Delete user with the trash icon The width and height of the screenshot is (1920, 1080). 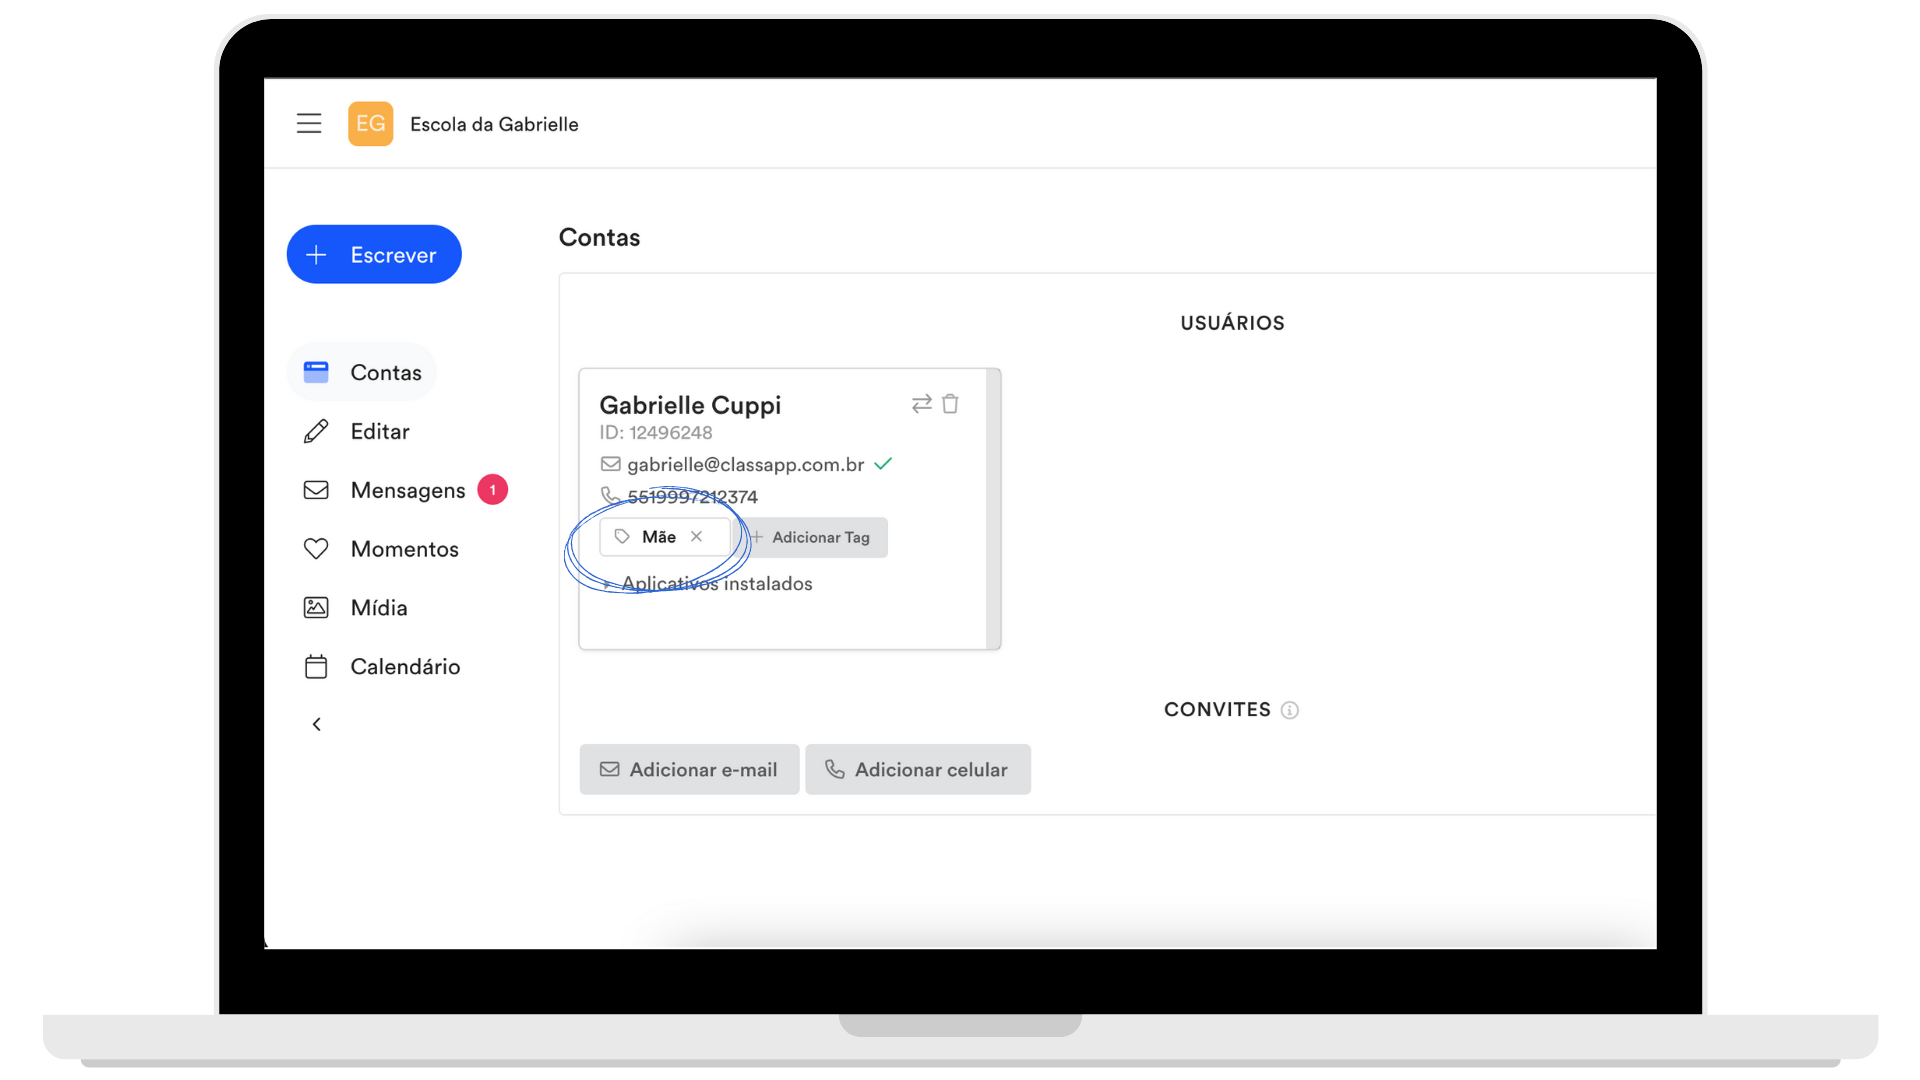(x=951, y=403)
